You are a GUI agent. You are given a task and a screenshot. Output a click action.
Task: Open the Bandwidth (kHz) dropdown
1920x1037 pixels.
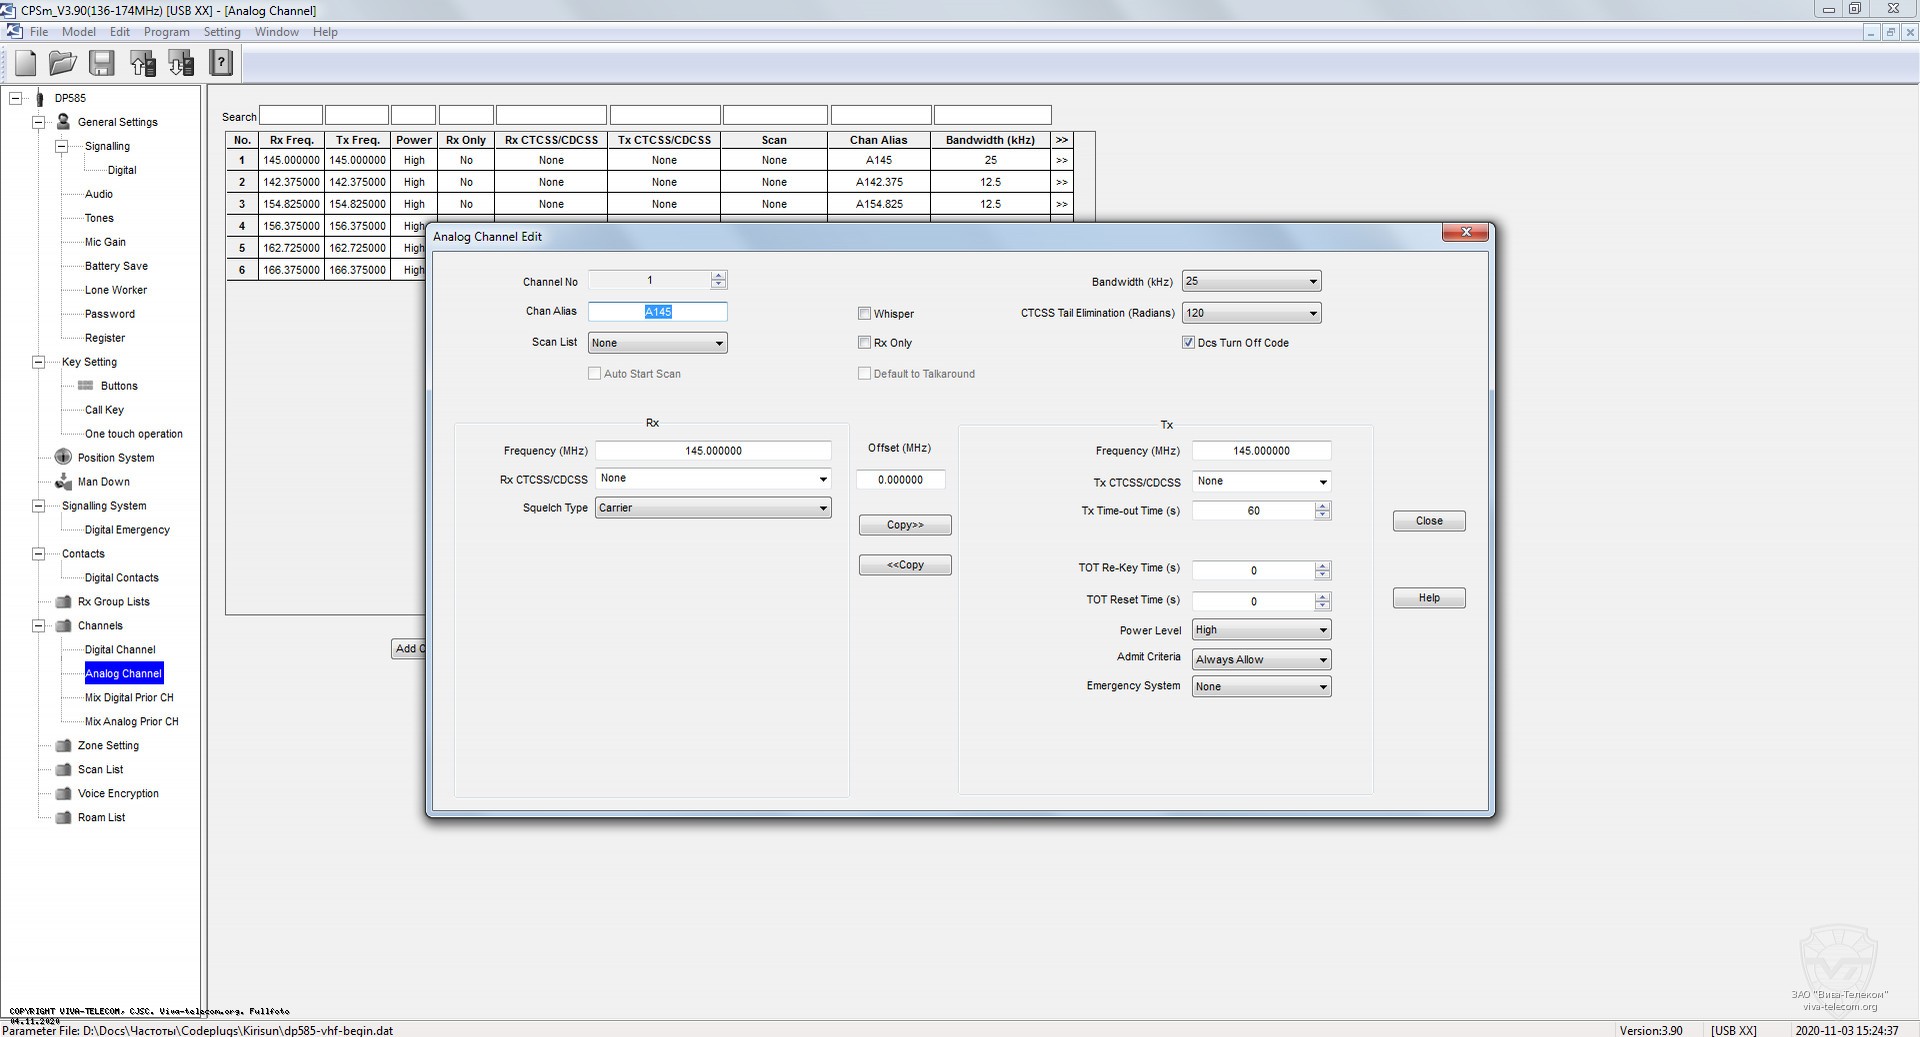(x=1251, y=282)
